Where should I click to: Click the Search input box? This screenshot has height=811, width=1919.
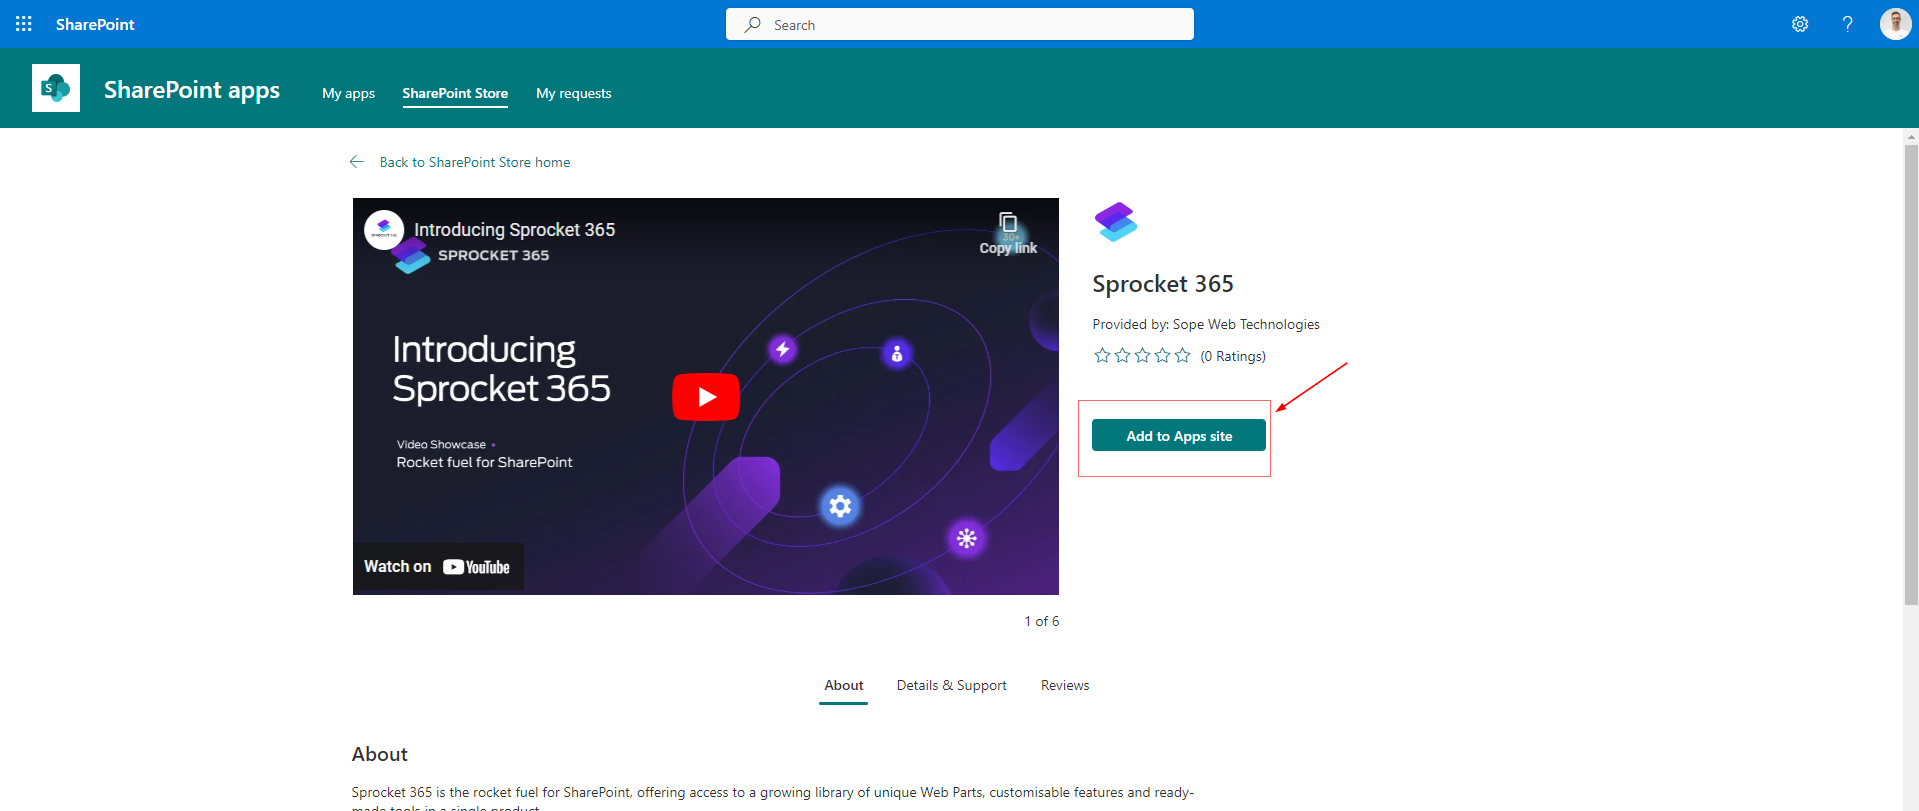960,24
